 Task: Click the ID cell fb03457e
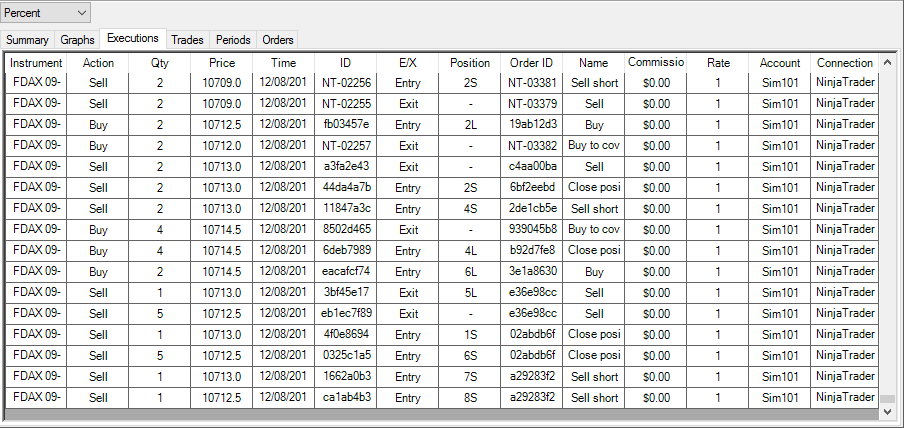346,125
